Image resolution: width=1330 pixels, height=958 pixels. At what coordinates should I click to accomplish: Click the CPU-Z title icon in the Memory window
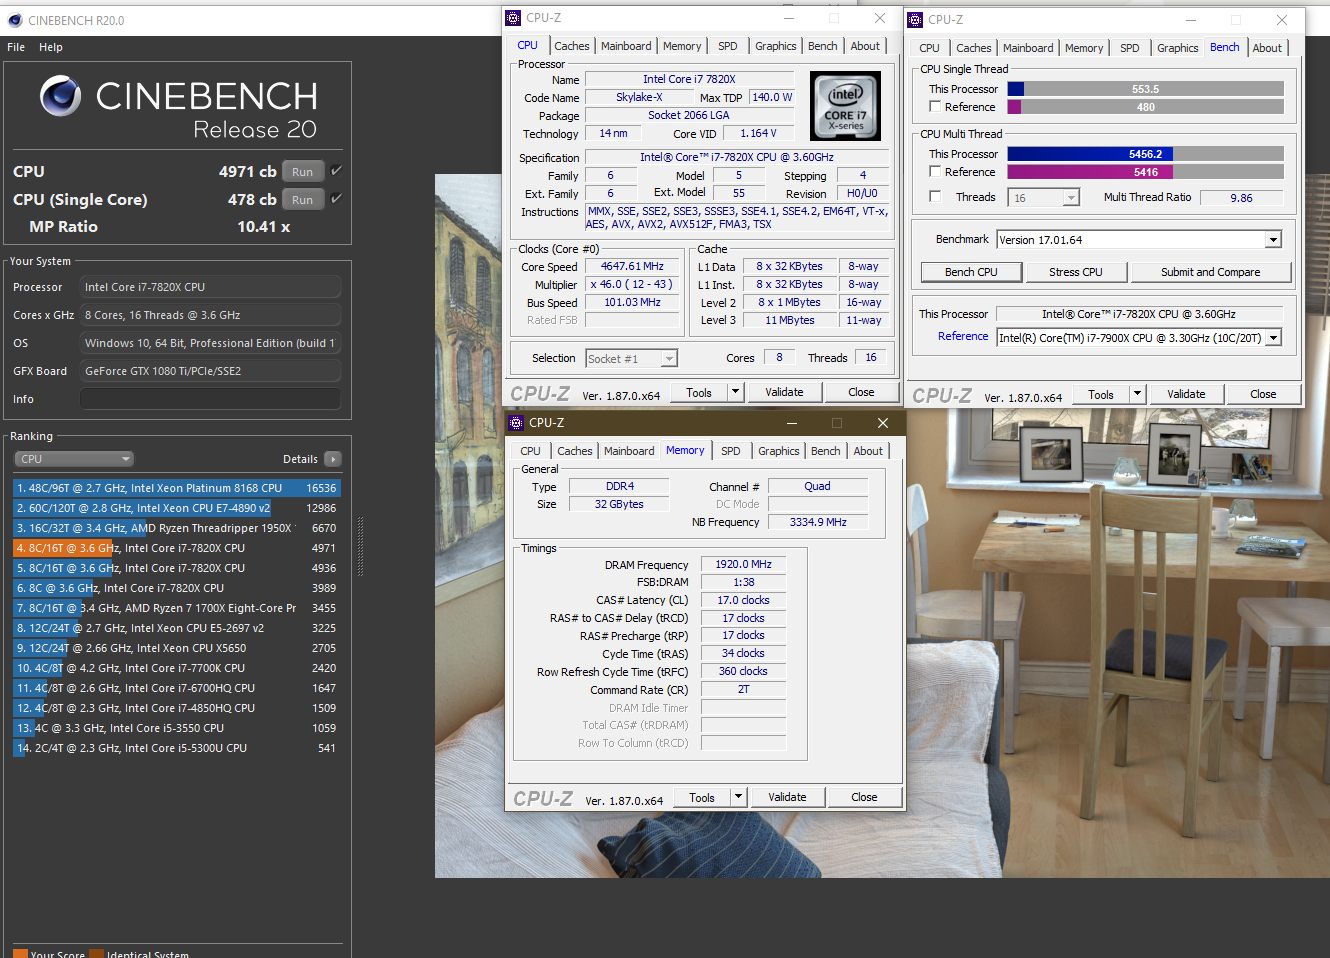pos(516,423)
